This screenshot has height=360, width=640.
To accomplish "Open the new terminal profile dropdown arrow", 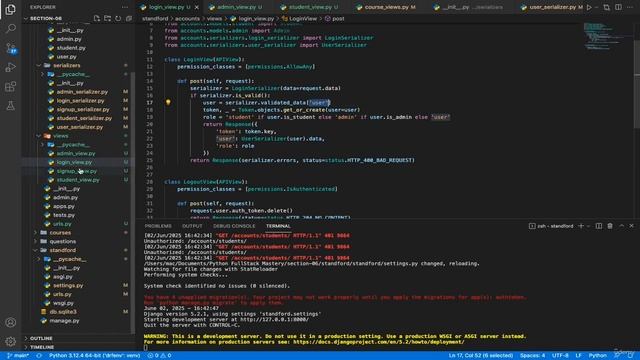I will (588, 226).
